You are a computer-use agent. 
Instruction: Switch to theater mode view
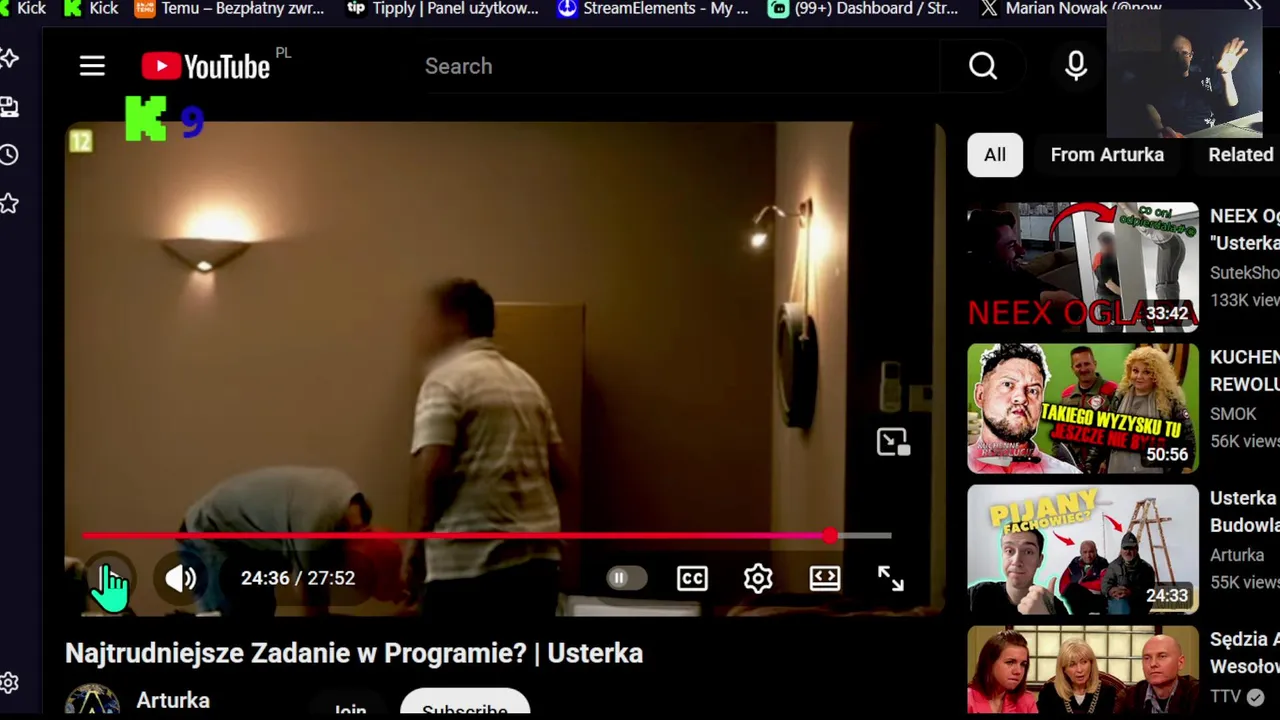click(x=825, y=578)
